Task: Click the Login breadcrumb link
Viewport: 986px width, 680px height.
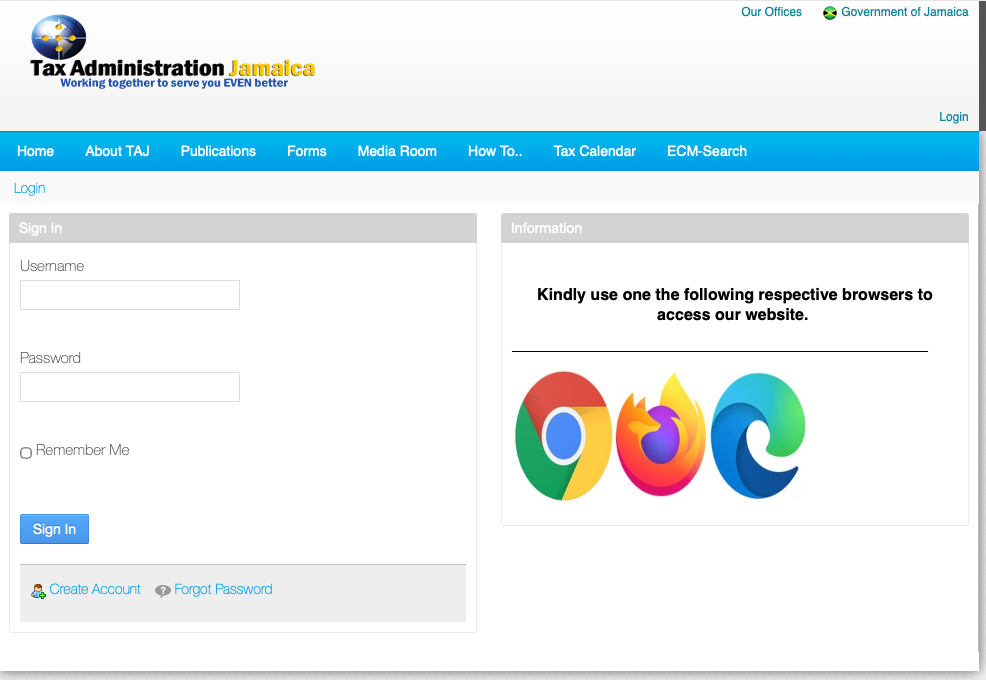Action: tap(30, 188)
